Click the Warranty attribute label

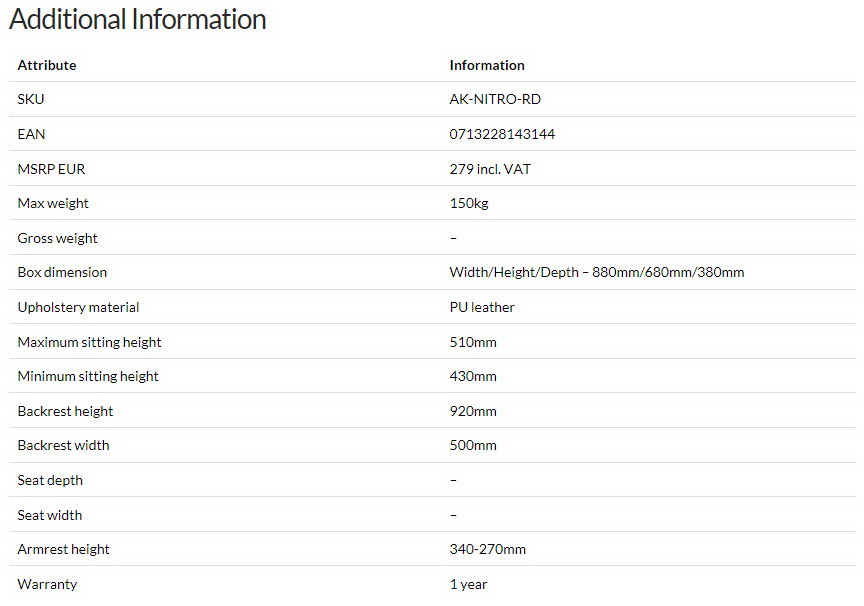[47, 585]
